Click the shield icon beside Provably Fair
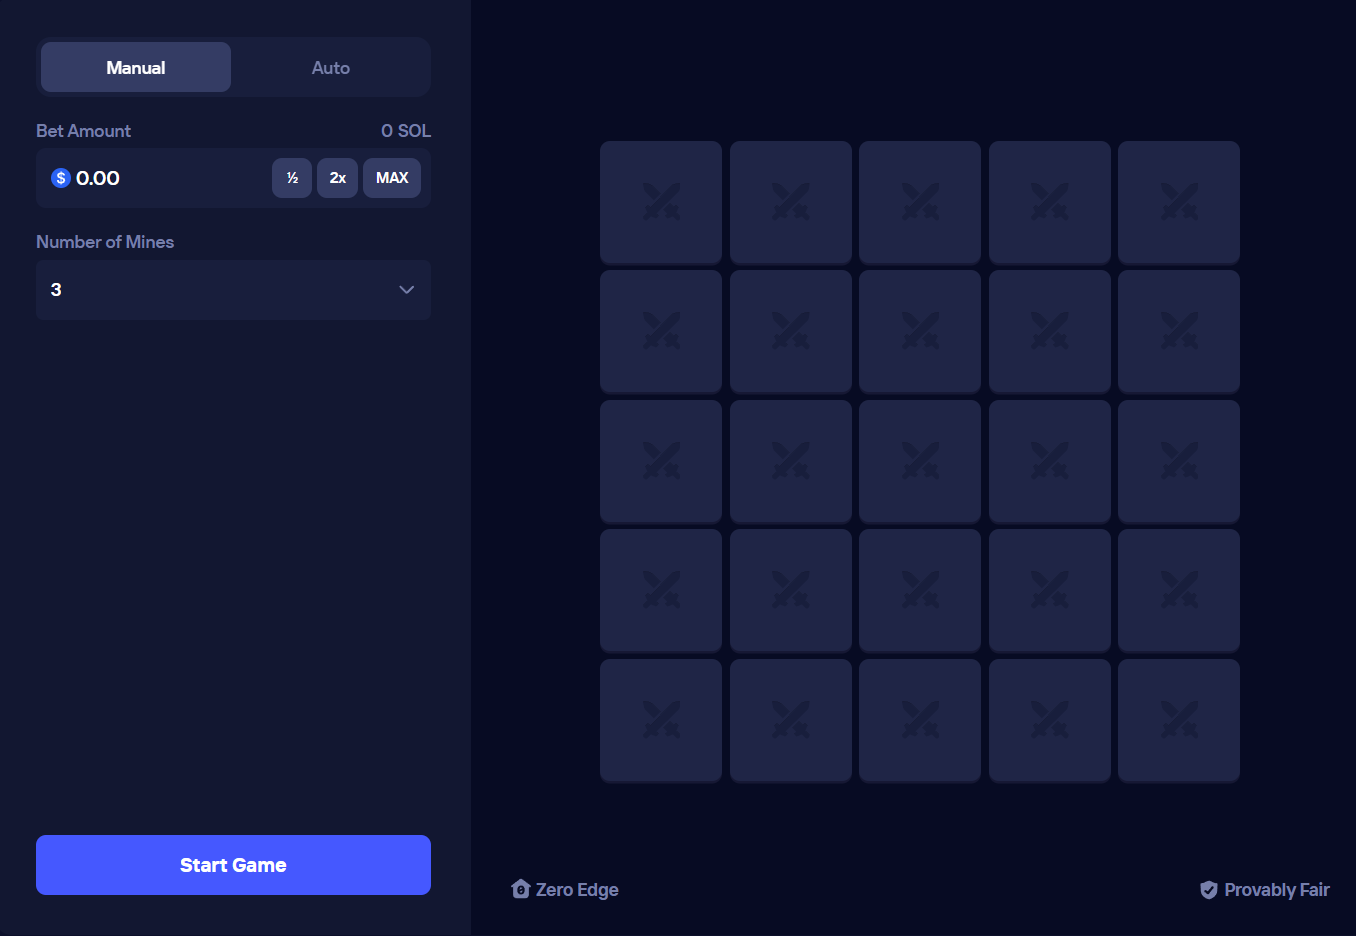Viewport: 1356px width, 936px height. point(1209,889)
